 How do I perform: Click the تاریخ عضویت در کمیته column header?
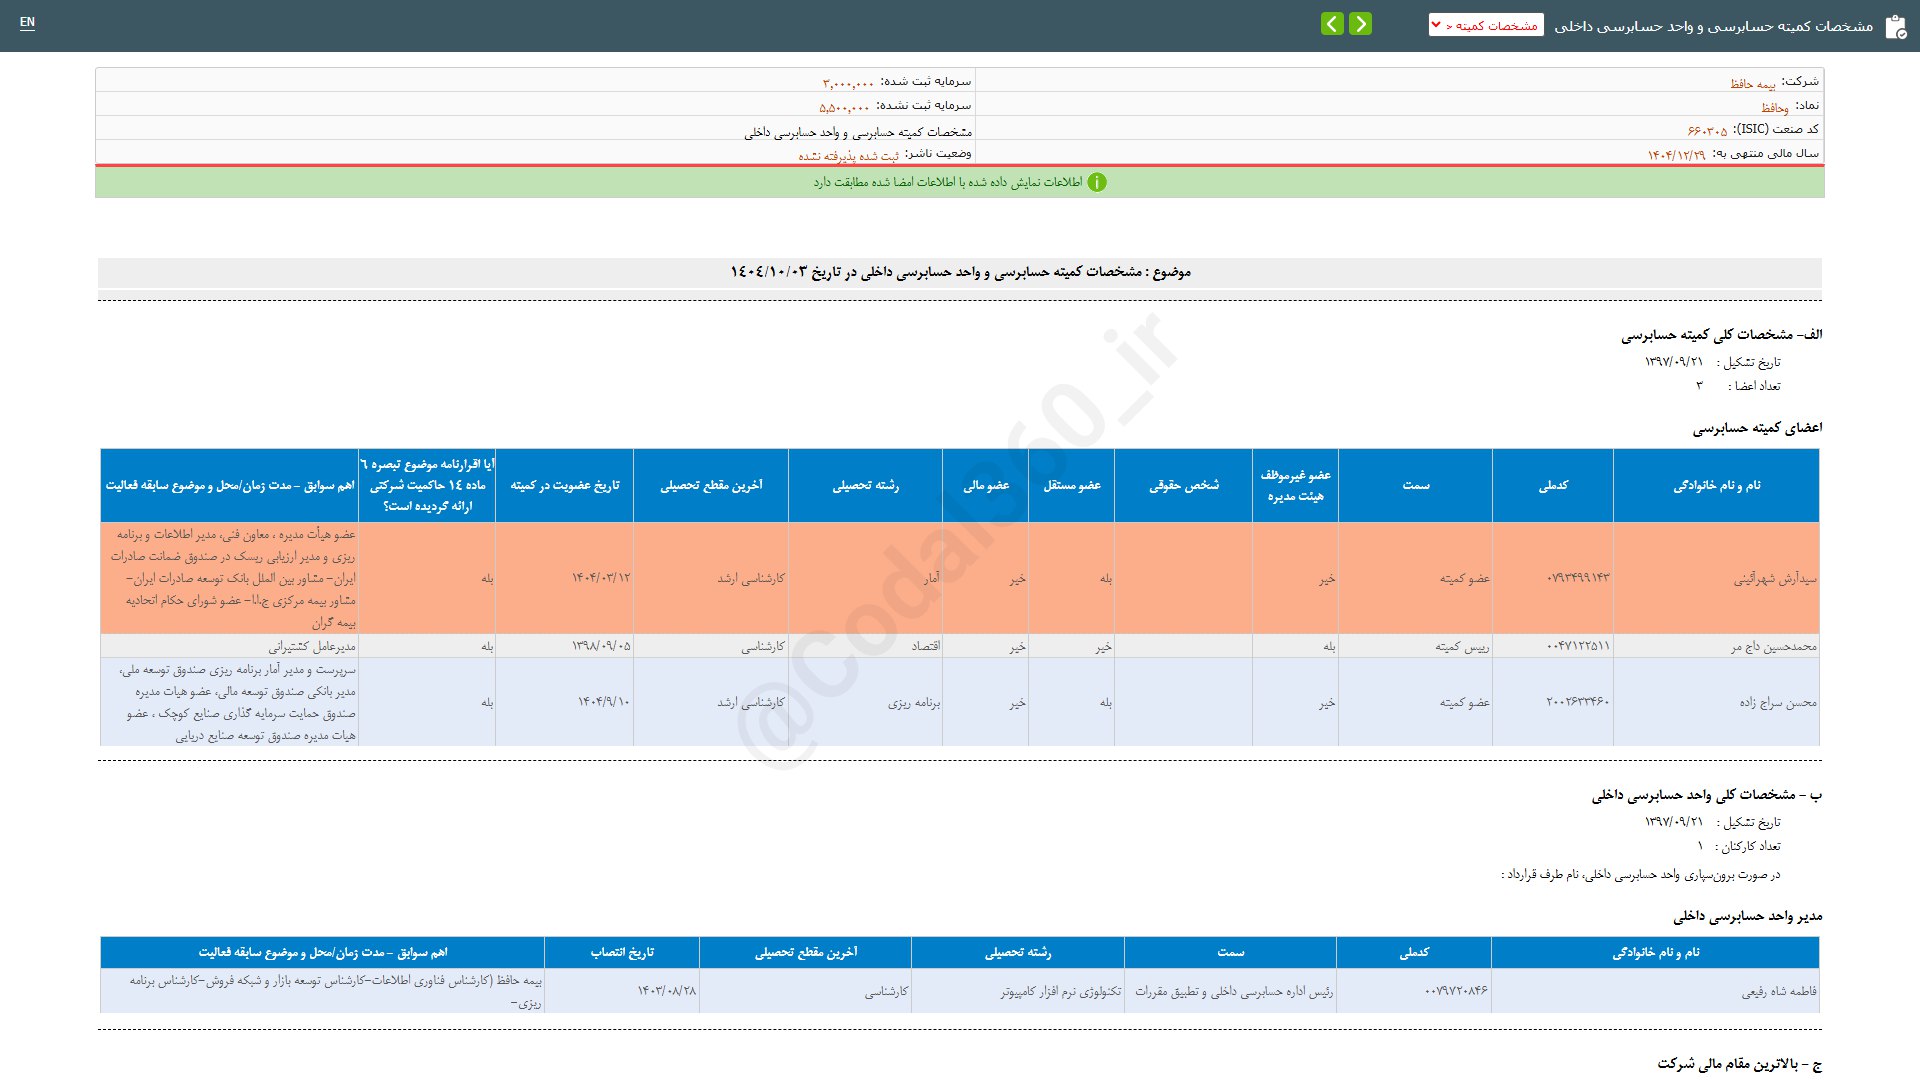[x=564, y=485]
